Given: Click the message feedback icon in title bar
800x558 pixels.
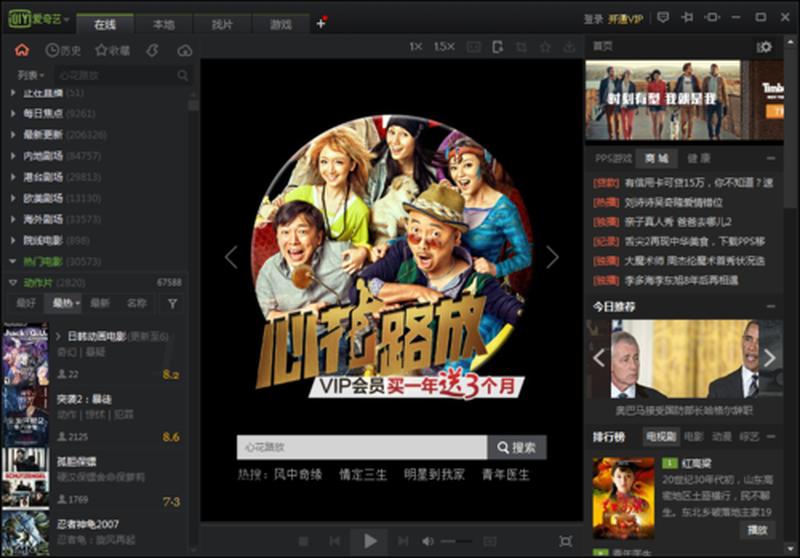Looking at the screenshot, I should pos(663,17).
